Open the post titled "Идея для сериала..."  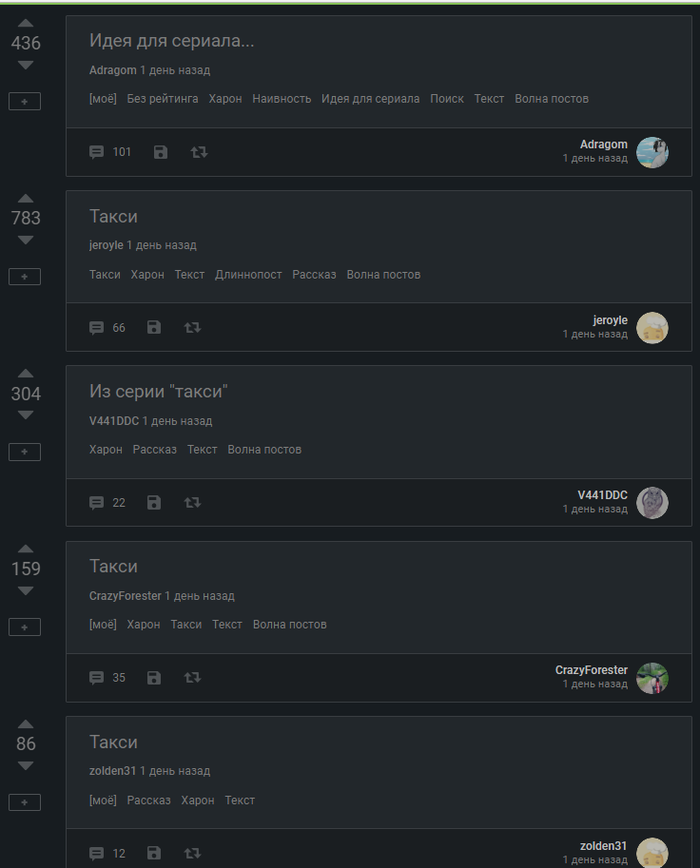click(x=172, y=41)
